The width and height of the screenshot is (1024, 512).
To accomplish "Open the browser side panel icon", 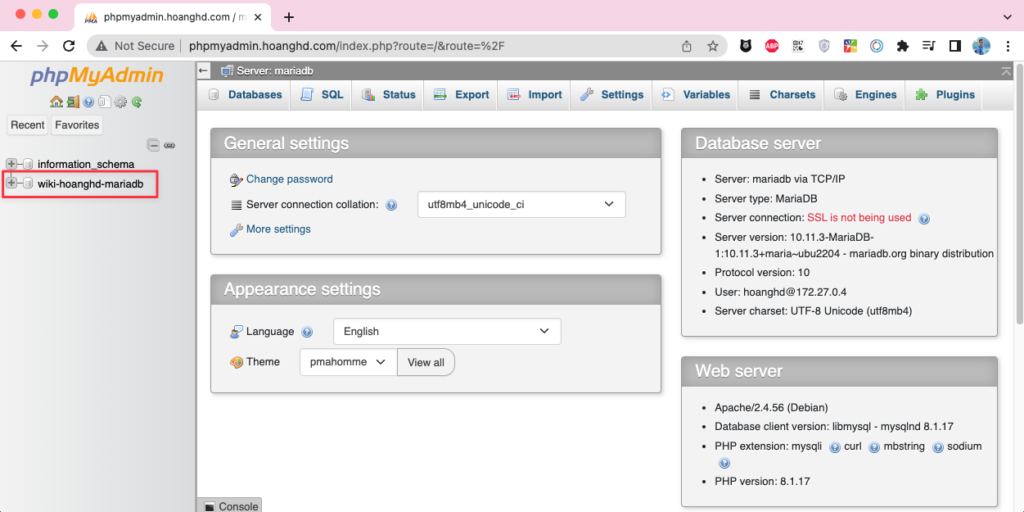I will pos(955,46).
